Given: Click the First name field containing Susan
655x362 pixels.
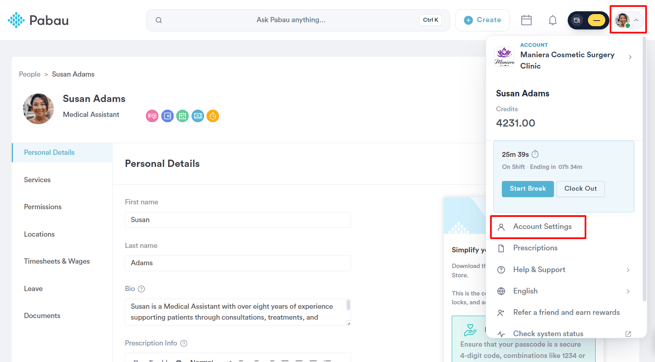Looking at the screenshot, I should pyautogui.click(x=238, y=220).
